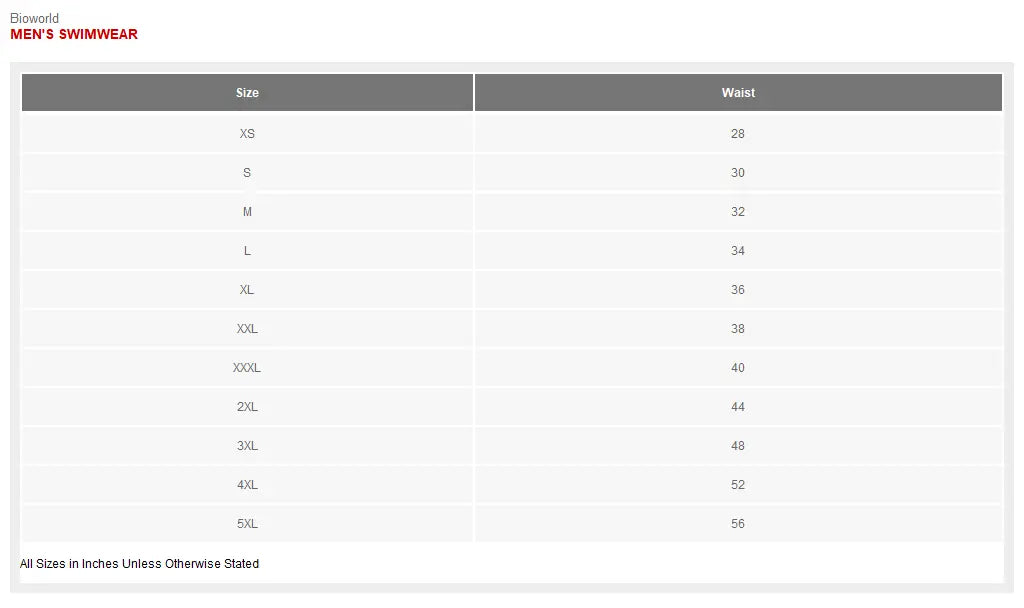Click the XL size cell
Viewport: 1024px width, 608px height.
tap(247, 290)
